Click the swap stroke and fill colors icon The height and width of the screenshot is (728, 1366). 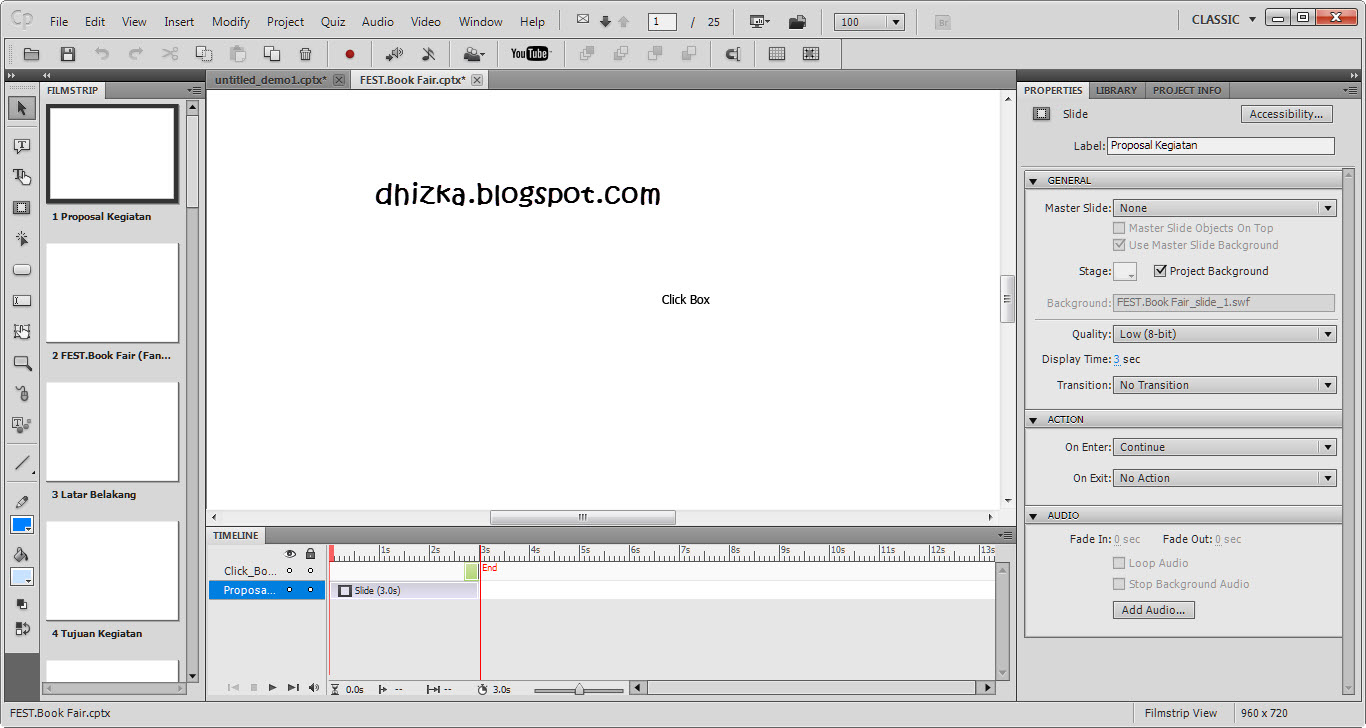tap(22, 629)
